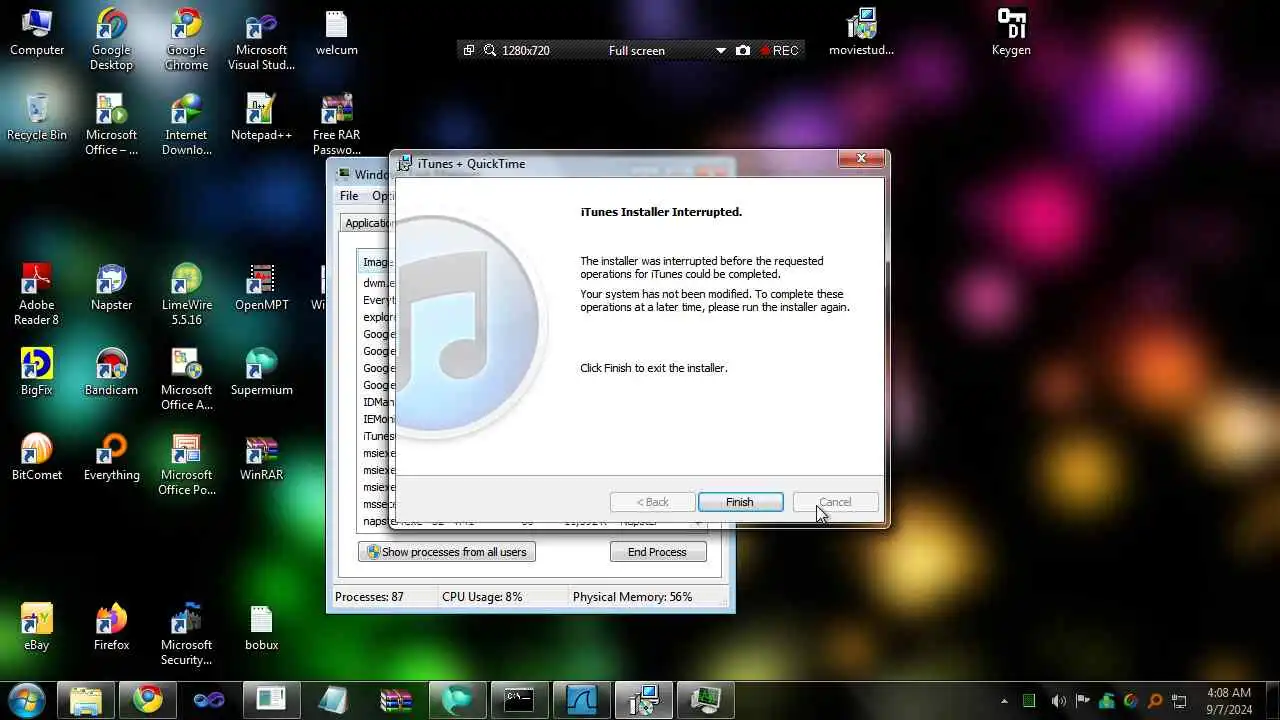Open the Napster desktop shortcut
Viewport: 1280px width, 720px height.
click(111, 287)
